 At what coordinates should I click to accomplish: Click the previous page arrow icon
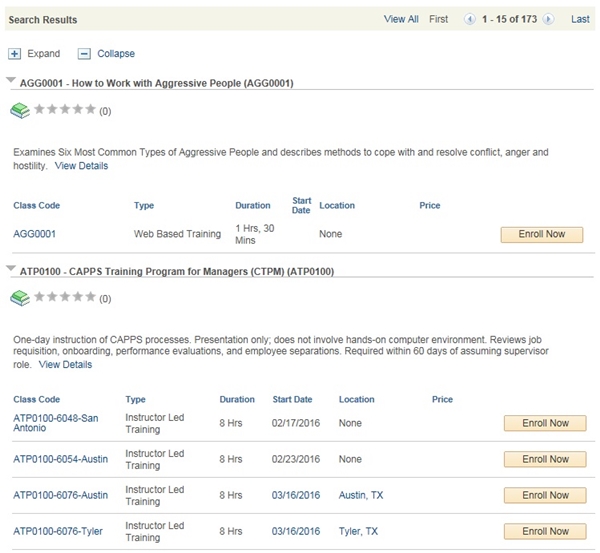click(x=470, y=19)
